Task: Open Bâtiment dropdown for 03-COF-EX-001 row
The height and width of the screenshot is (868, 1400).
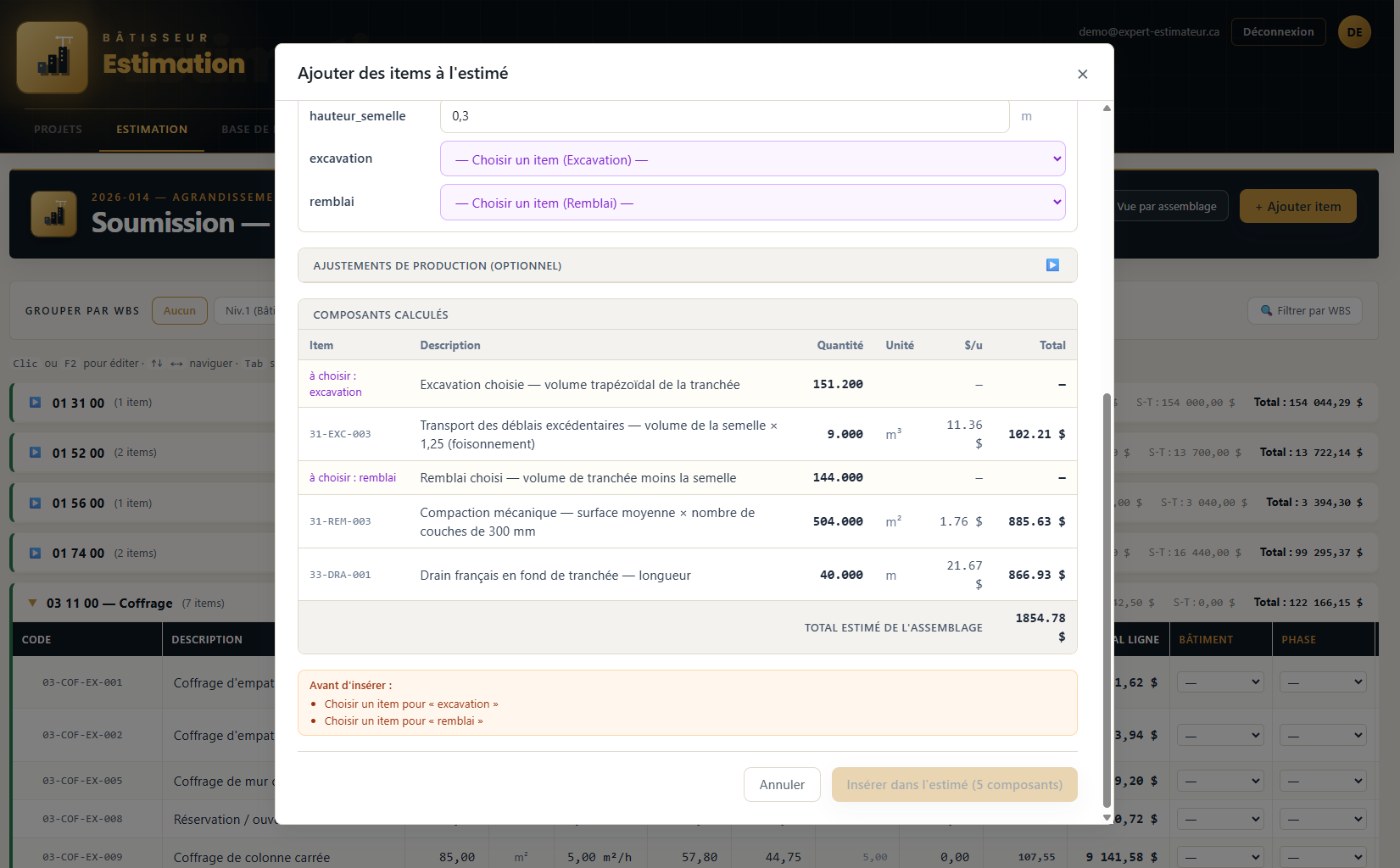Action: [1220, 682]
